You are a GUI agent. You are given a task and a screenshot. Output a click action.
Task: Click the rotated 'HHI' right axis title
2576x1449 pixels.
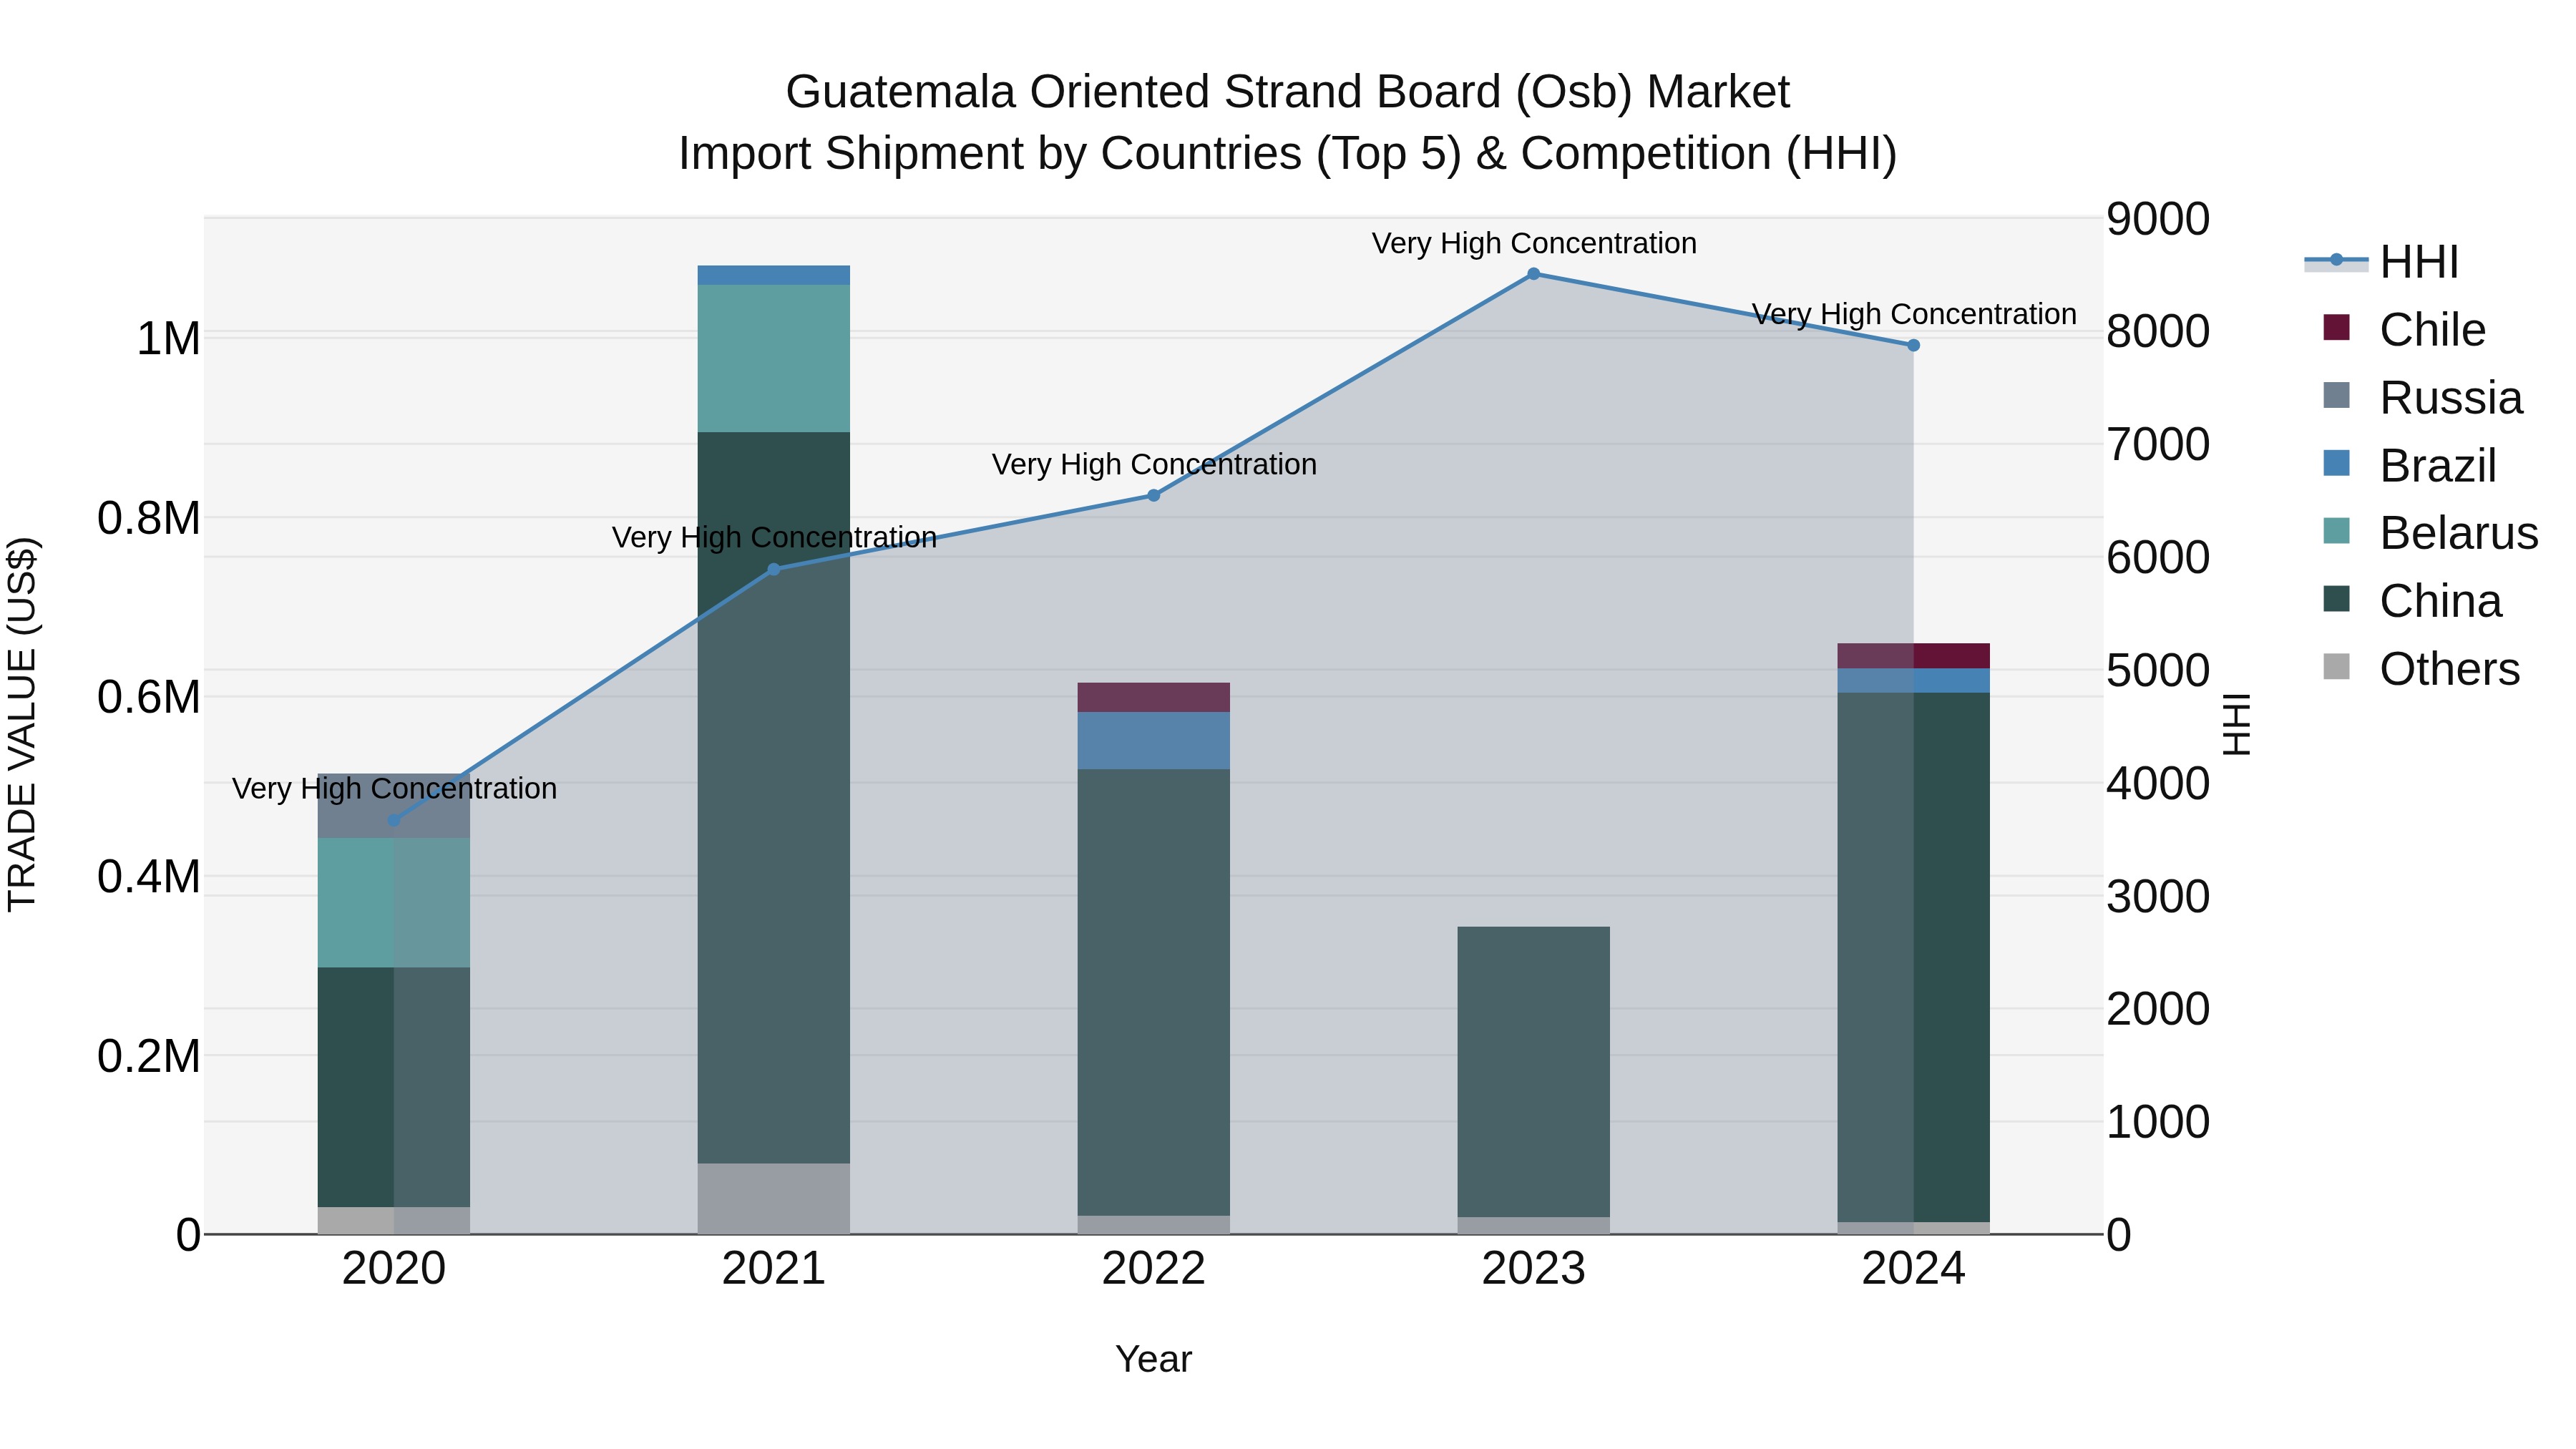coord(2236,724)
